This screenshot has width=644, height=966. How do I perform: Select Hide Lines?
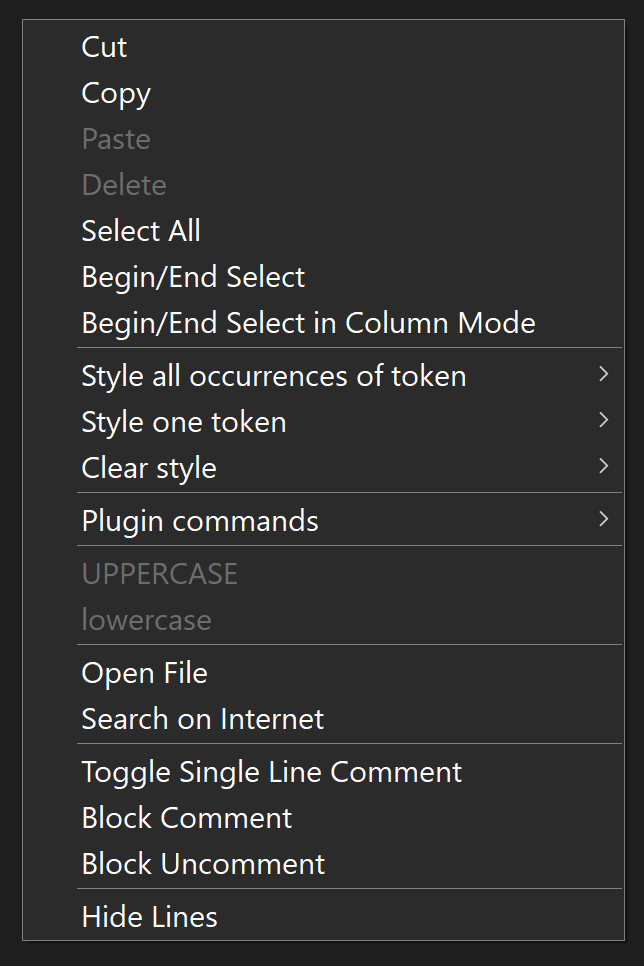point(149,917)
